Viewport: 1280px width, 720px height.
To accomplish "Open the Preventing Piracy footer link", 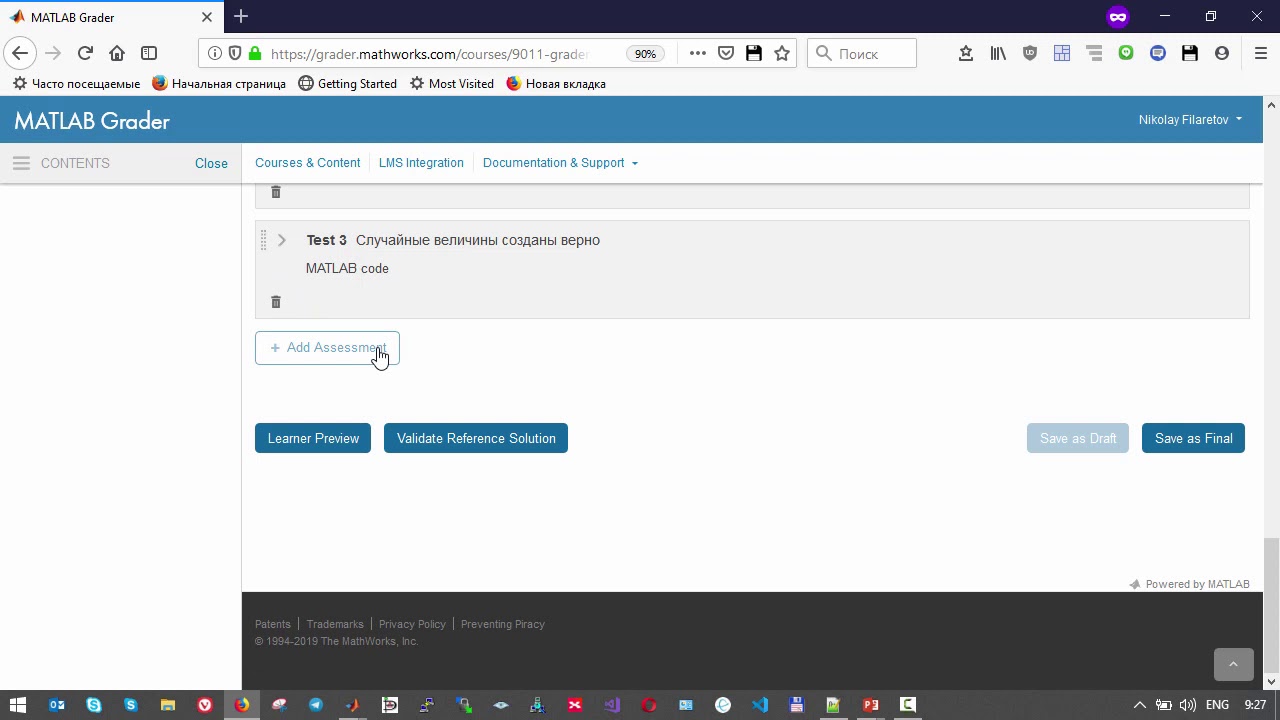I will pyautogui.click(x=502, y=624).
